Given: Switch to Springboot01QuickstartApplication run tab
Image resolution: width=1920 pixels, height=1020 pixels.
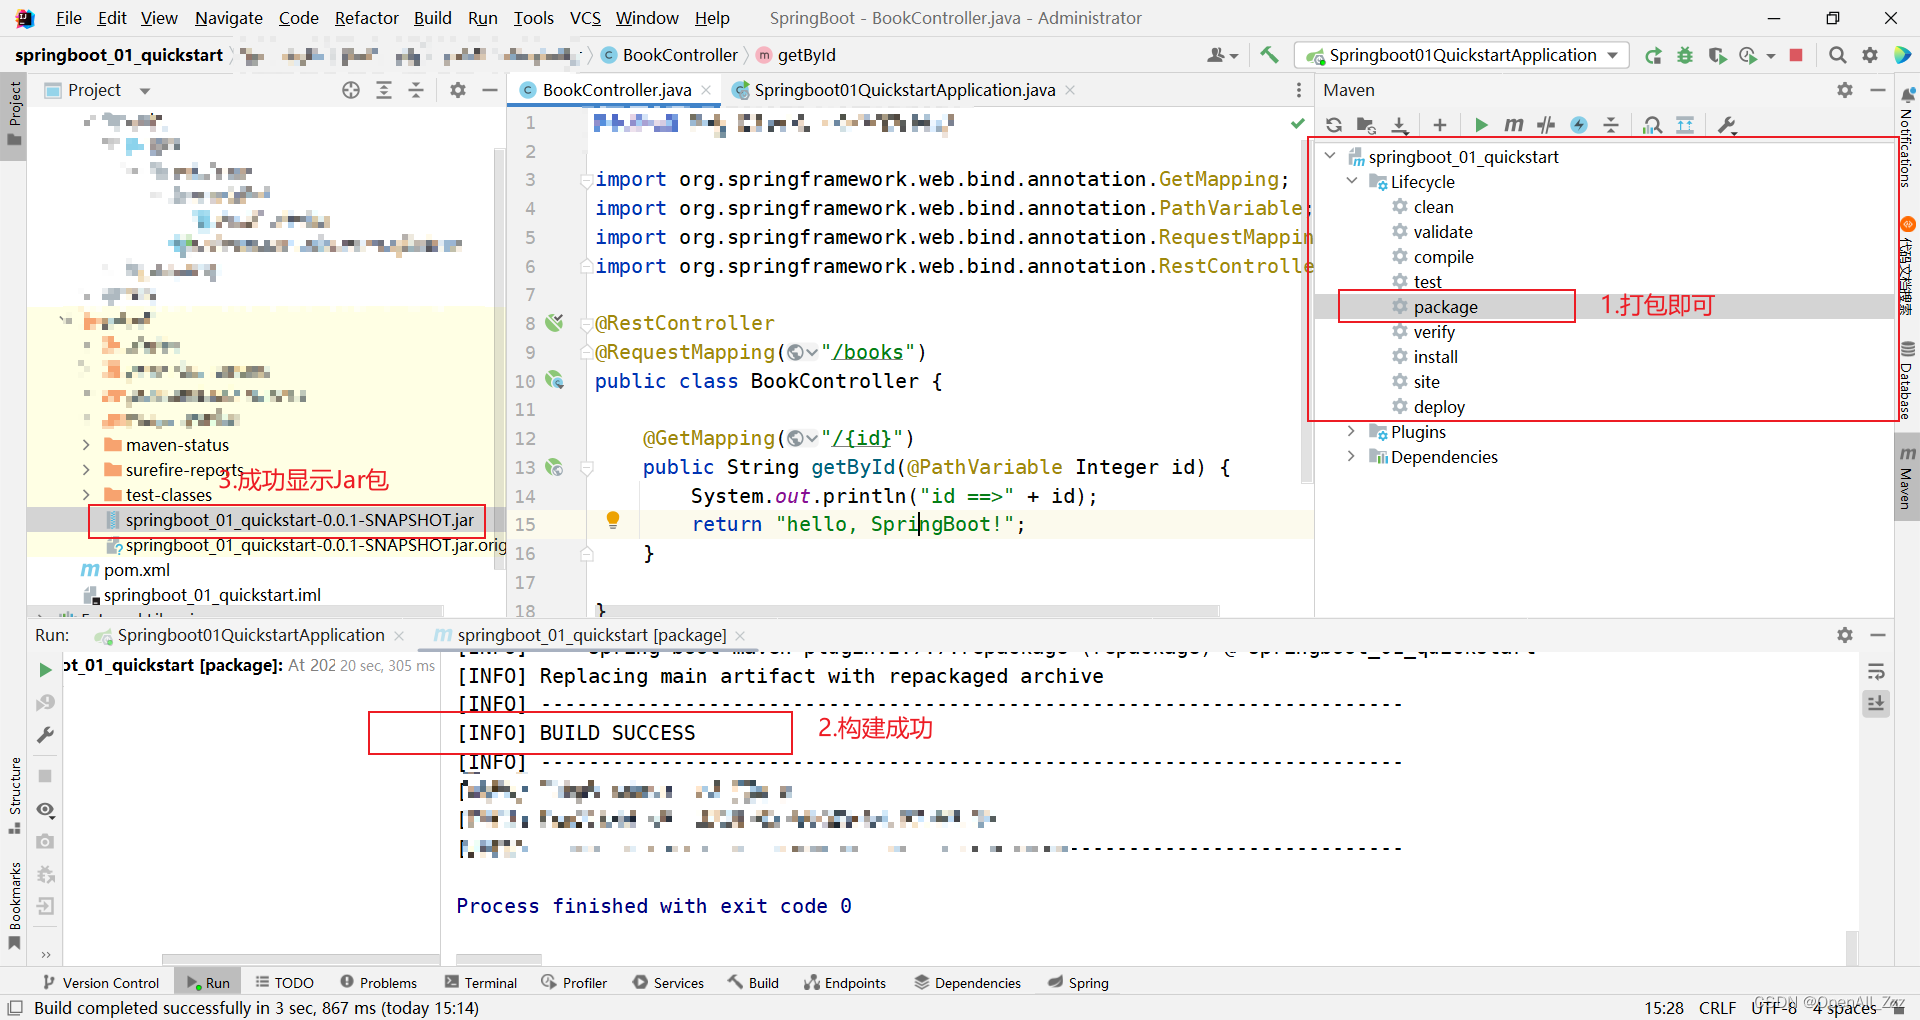Looking at the screenshot, I should tap(250, 635).
